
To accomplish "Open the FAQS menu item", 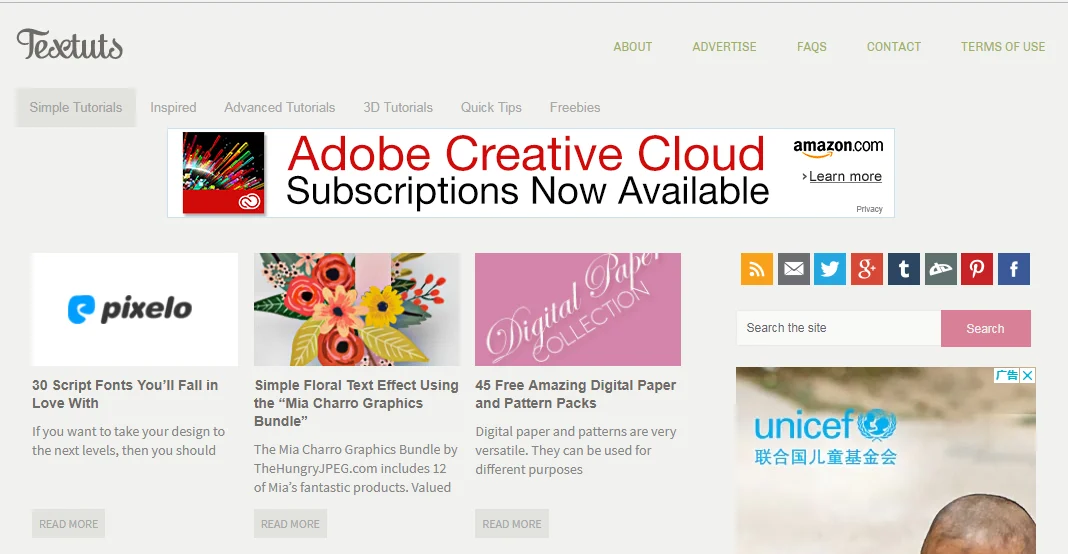I will pyautogui.click(x=812, y=47).
